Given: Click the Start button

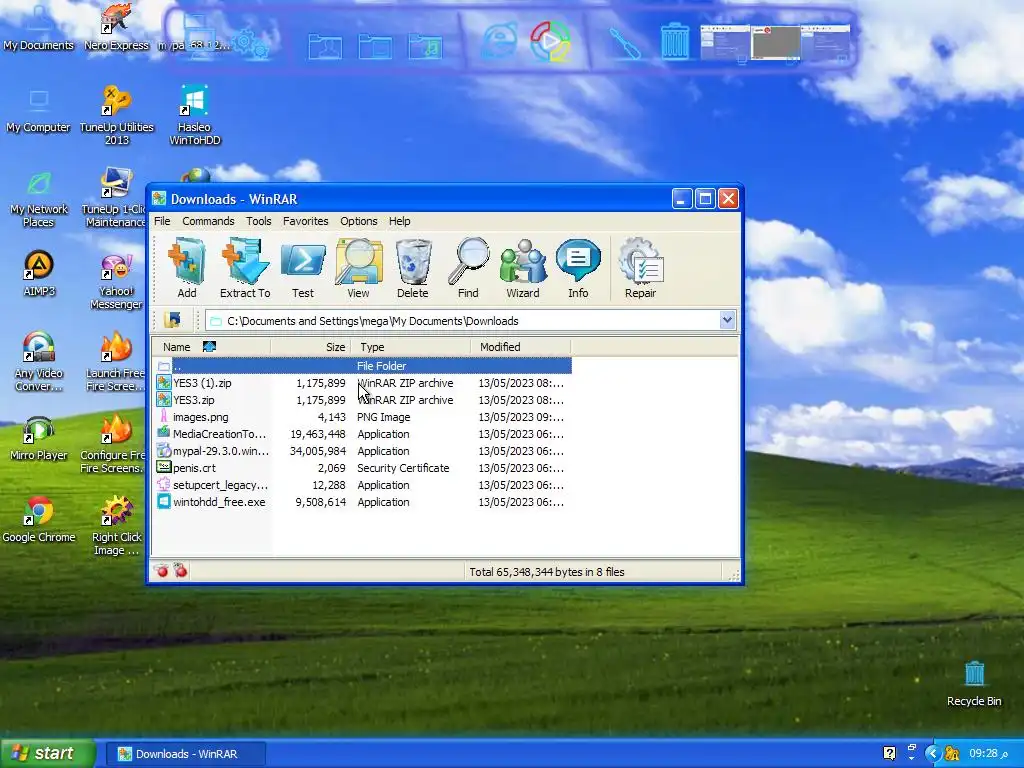Looking at the screenshot, I should pyautogui.click(x=47, y=754).
